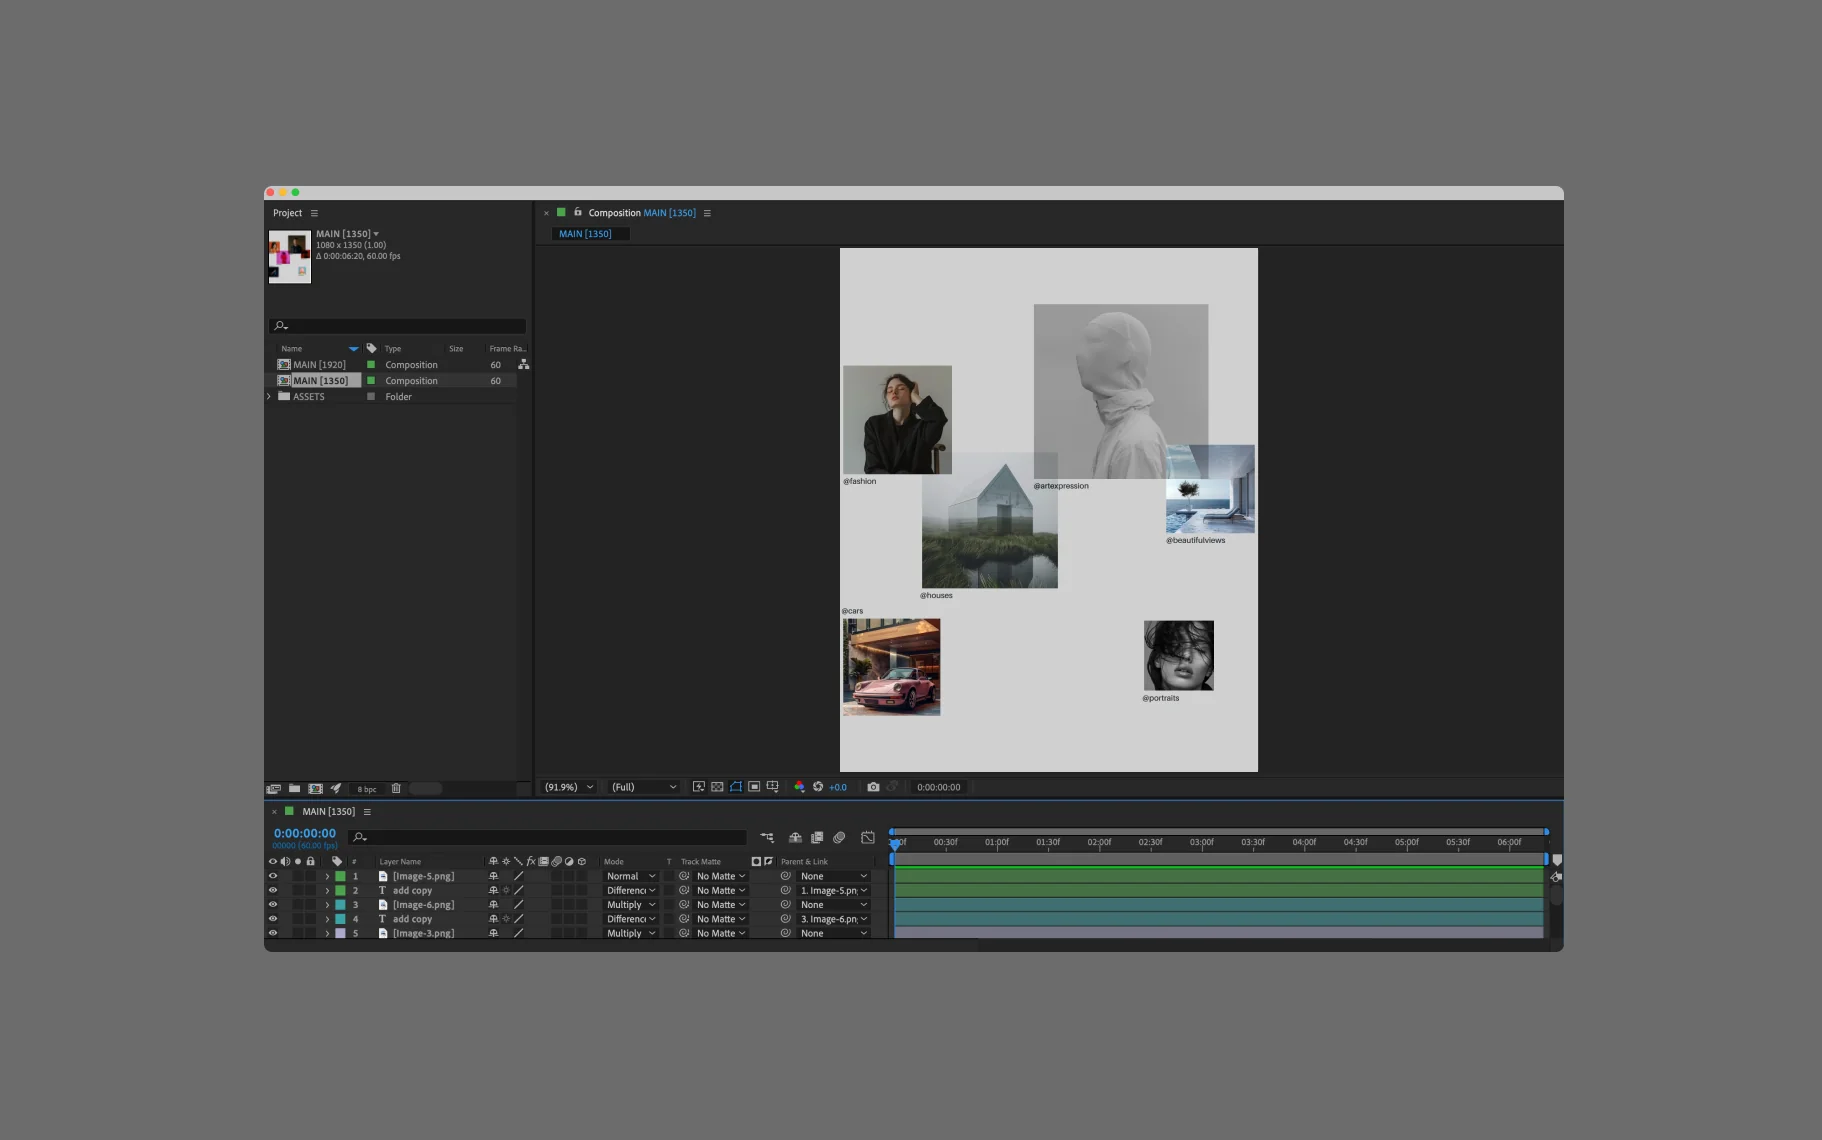Viewport: 1822px width, 1140px height.
Task: Click the Show Channel color icon
Action: [x=799, y=787]
